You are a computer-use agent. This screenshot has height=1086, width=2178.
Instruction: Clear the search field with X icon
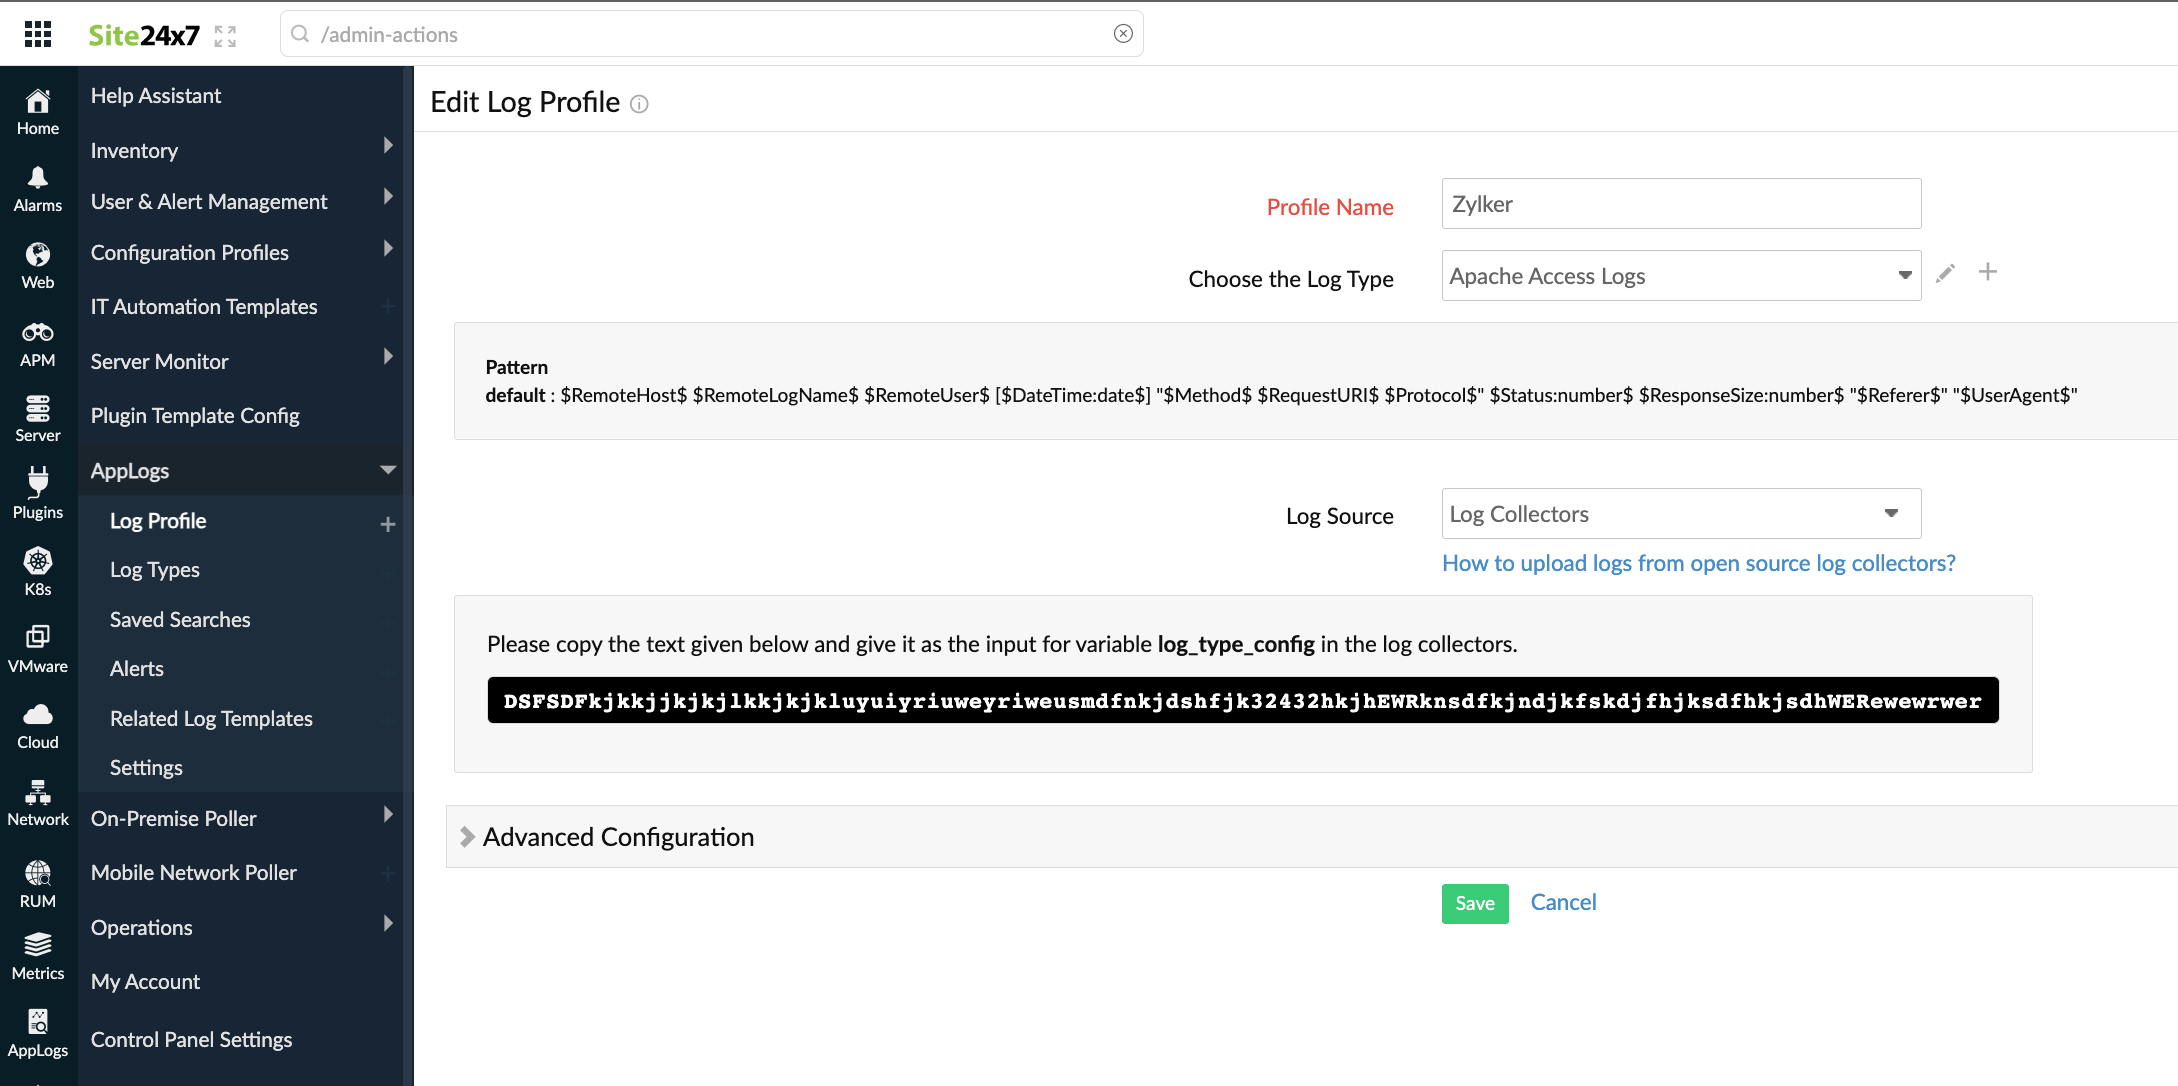(x=1123, y=34)
